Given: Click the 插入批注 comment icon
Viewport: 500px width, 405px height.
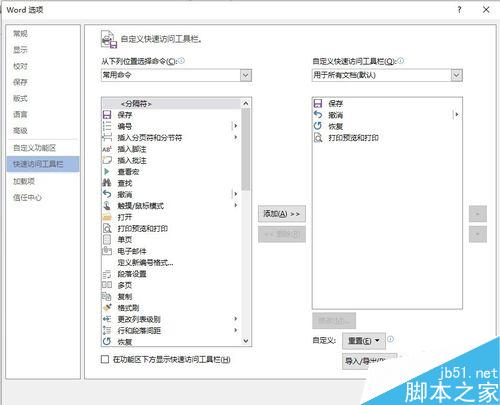Looking at the screenshot, I should 107,160.
